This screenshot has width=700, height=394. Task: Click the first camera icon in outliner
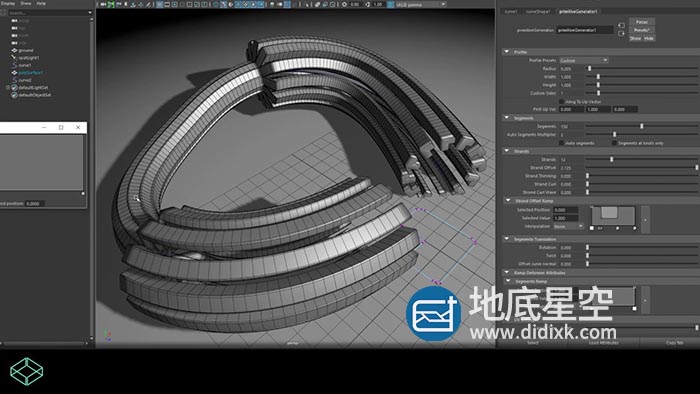[x=14, y=21]
